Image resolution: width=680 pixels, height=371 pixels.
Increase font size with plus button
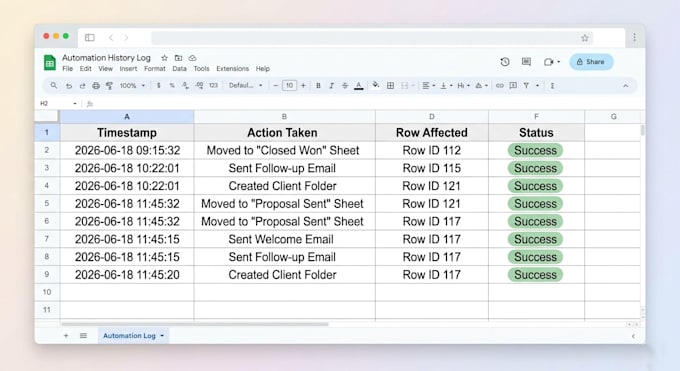tap(303, 85)
